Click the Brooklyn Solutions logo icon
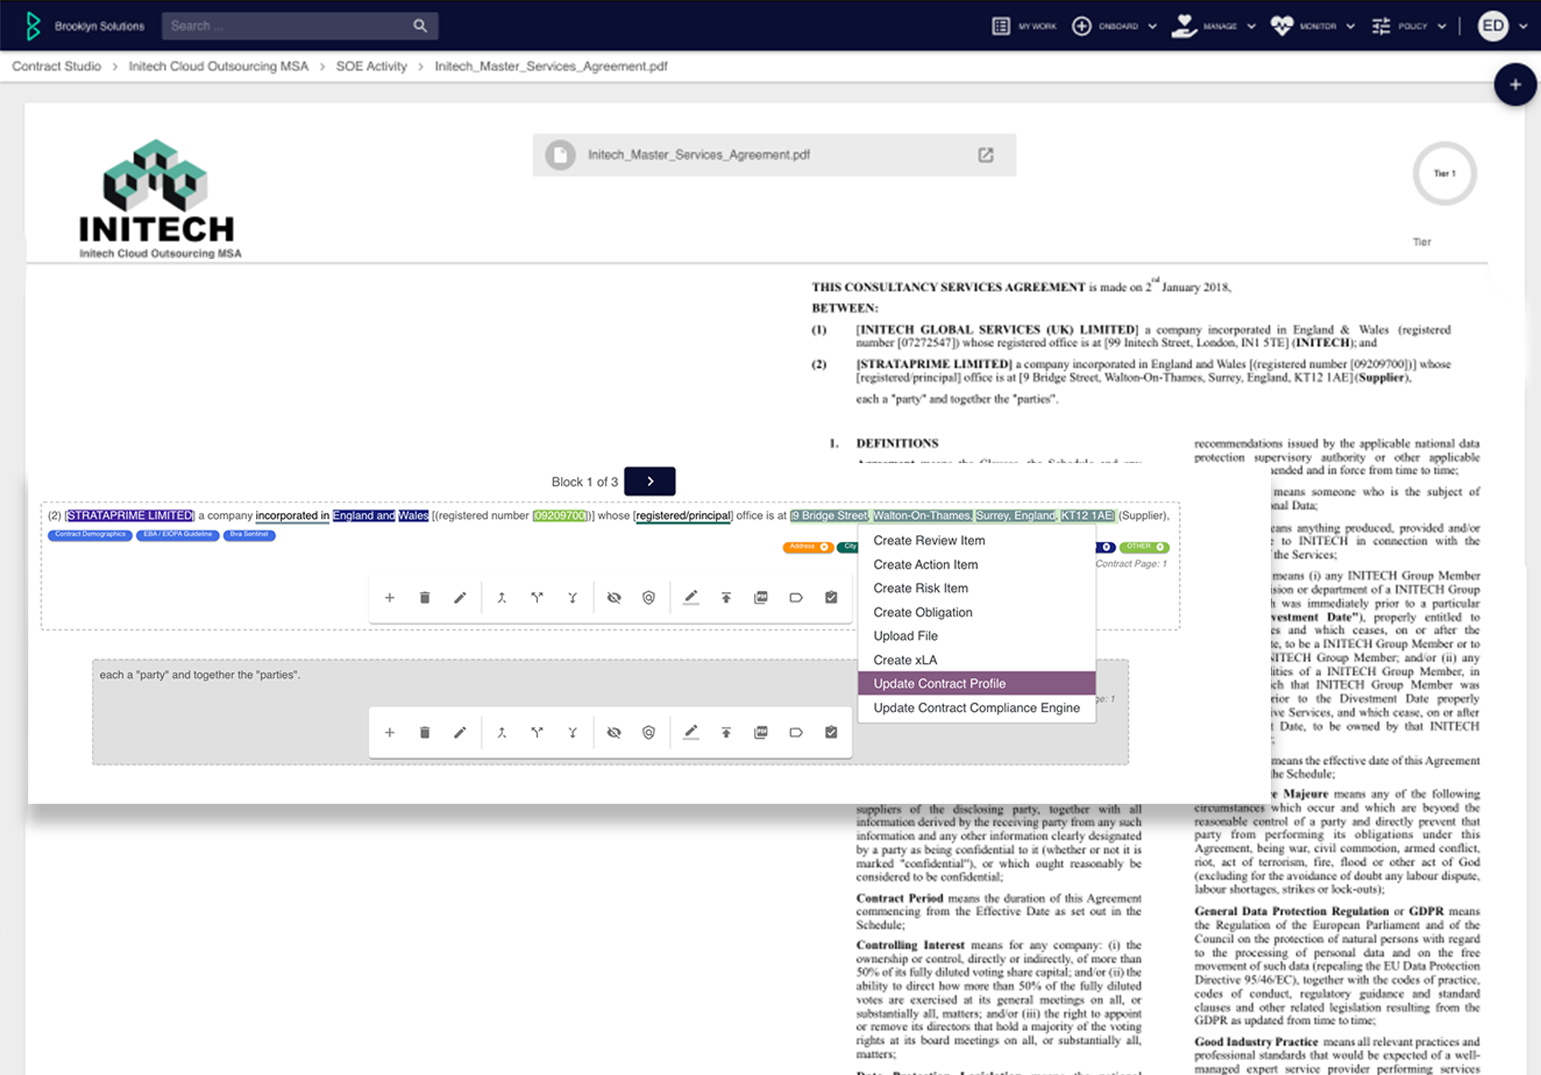1541x1075 pixels. click(33, 26)
